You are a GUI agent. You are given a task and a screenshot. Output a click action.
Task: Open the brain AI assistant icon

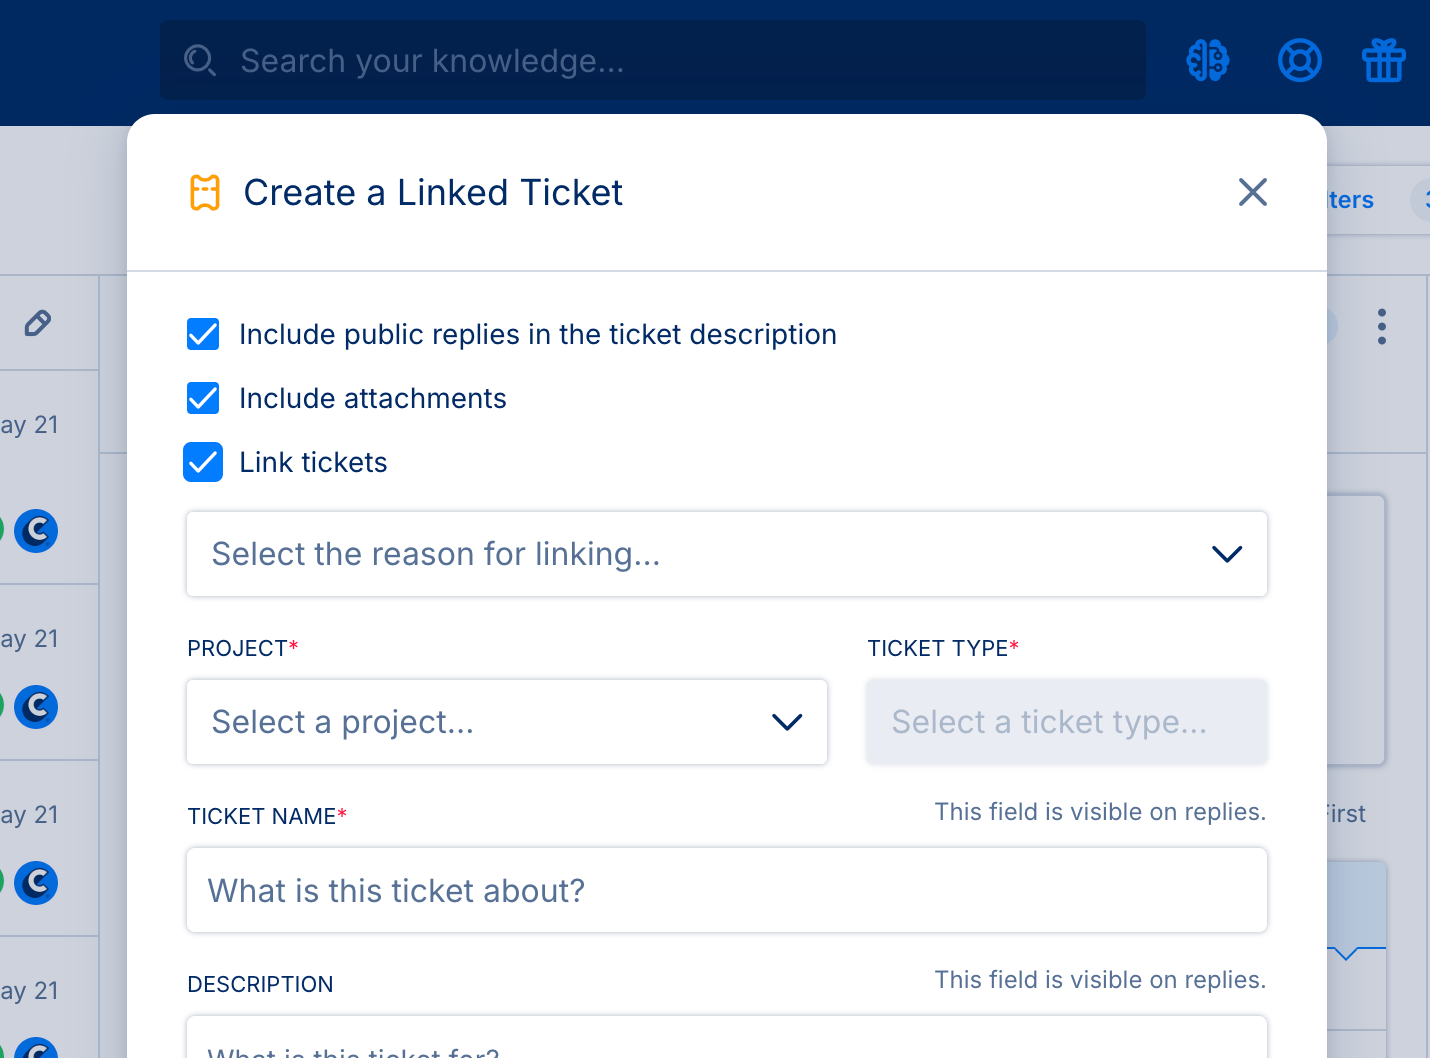(x=1207, y=61)
